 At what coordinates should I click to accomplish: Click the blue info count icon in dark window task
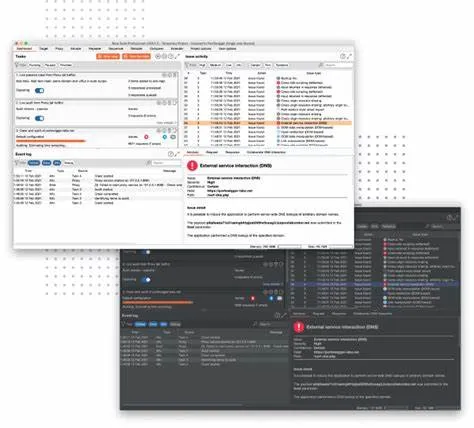271,298
